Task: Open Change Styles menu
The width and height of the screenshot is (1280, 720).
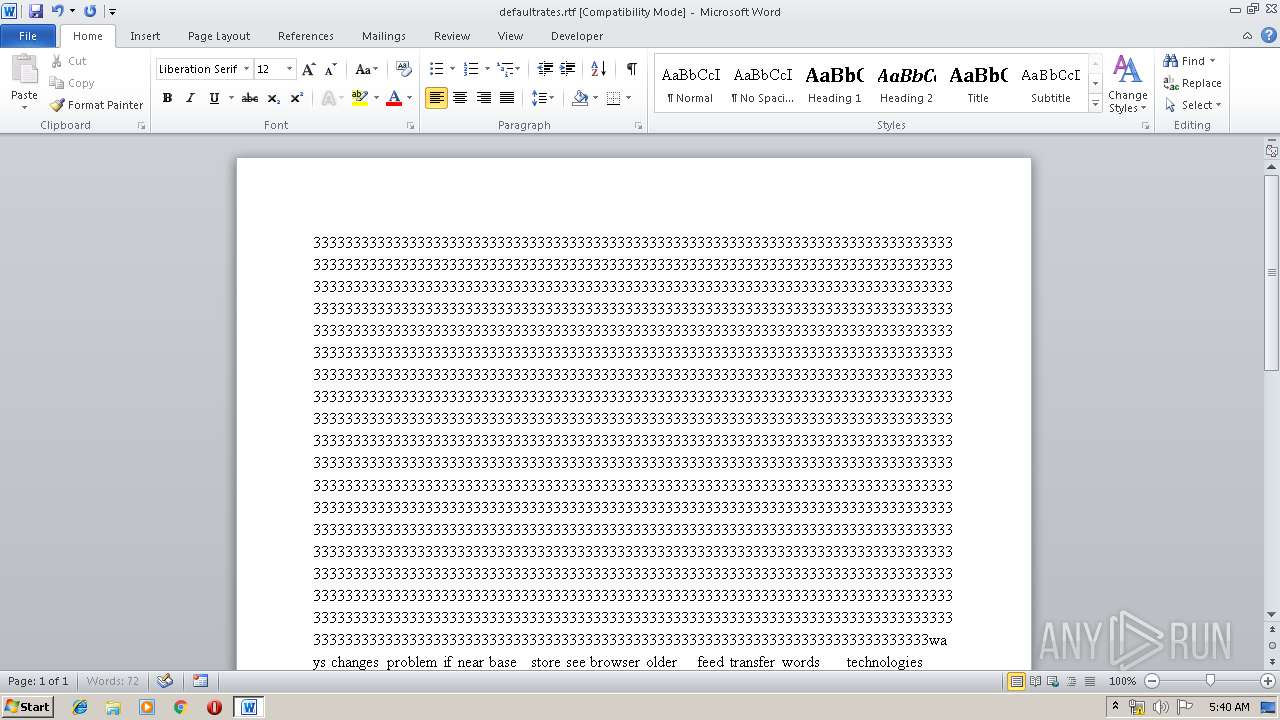Action: point(1127,85)
